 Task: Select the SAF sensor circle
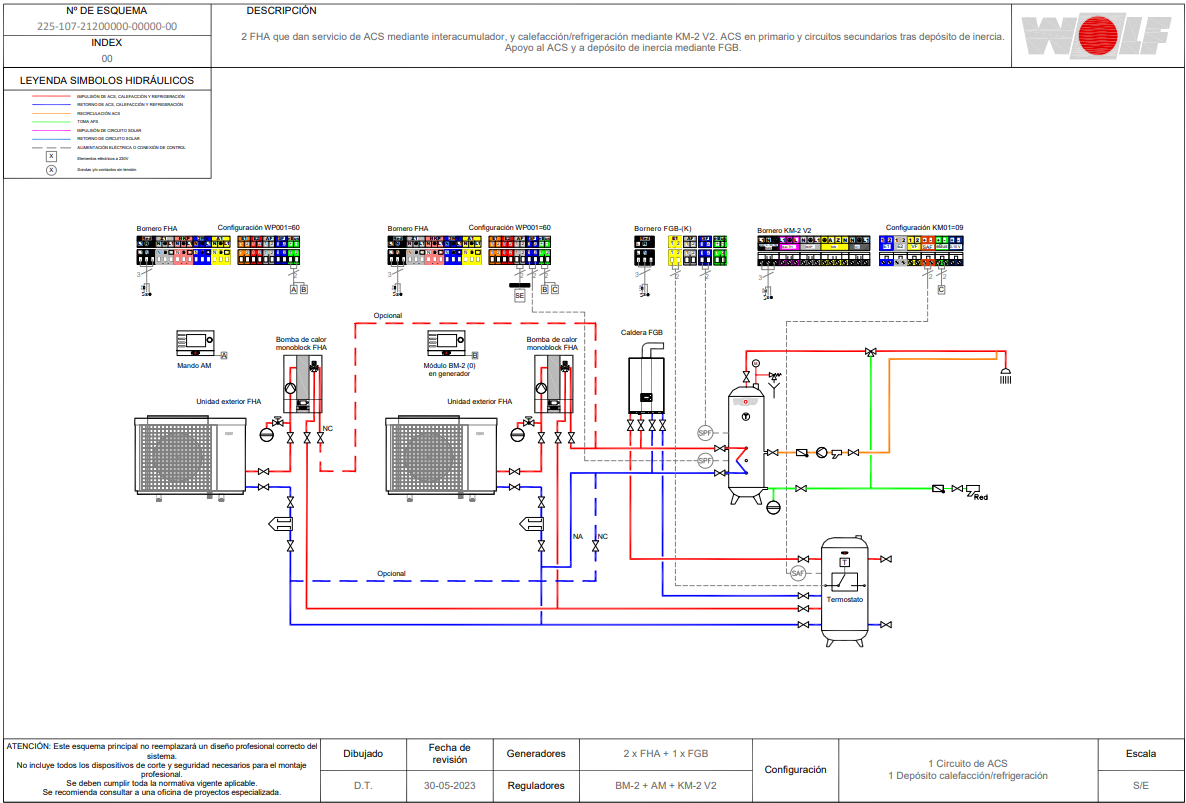[797, 573]
